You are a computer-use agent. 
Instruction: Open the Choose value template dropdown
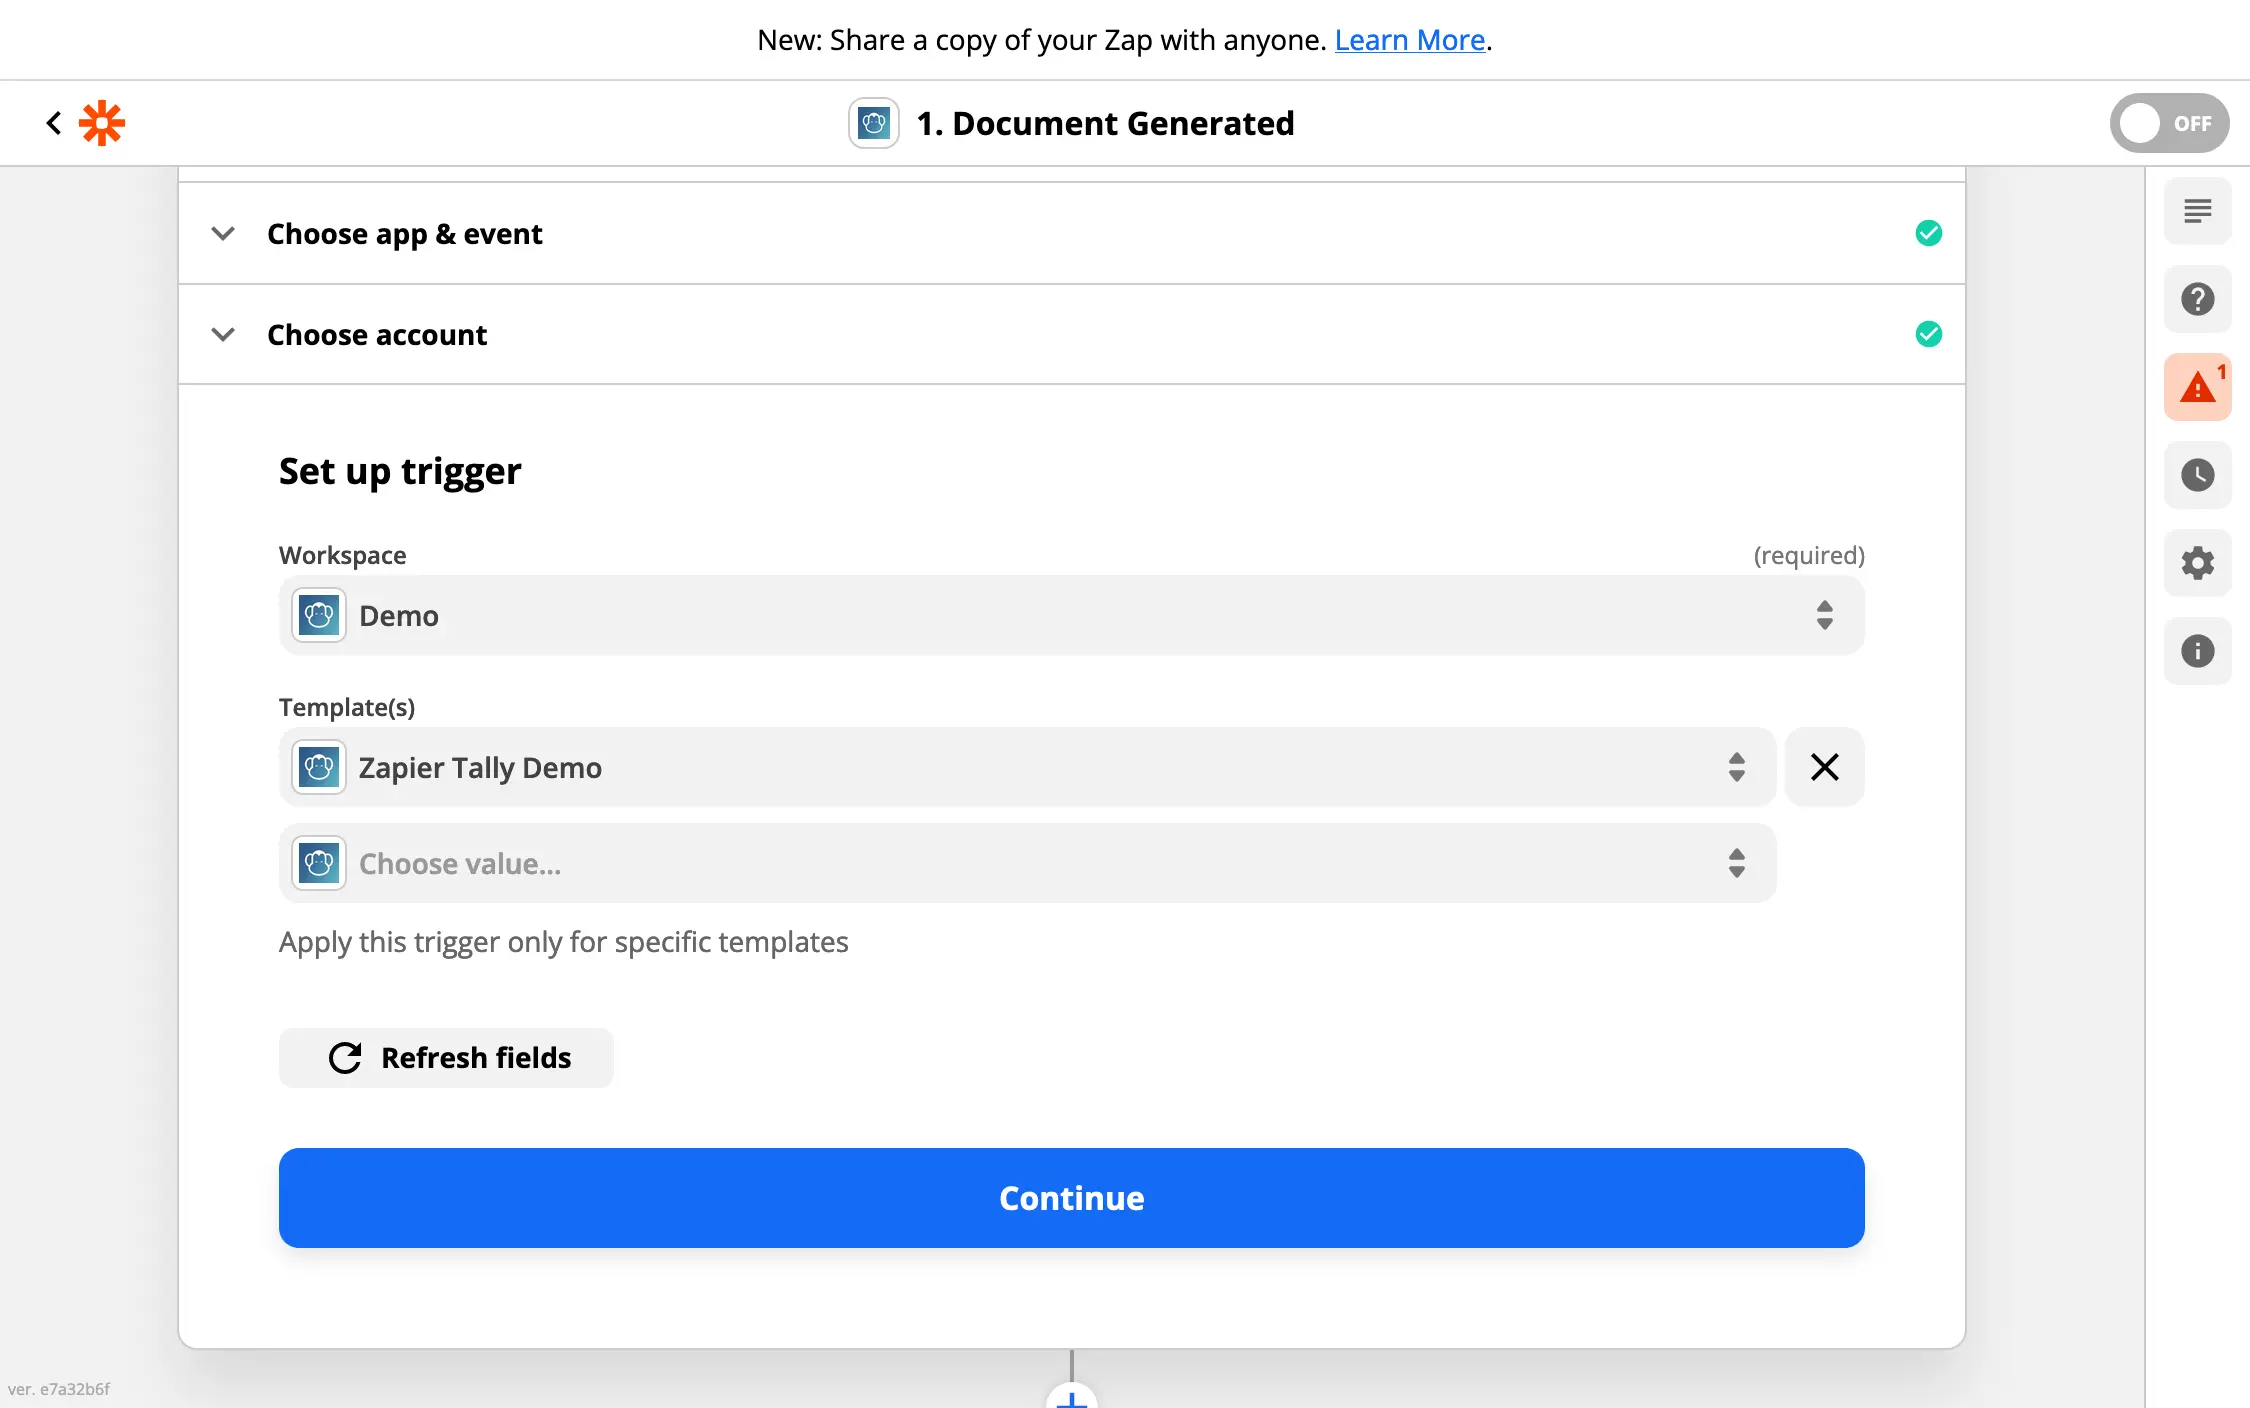(1025, 862)
